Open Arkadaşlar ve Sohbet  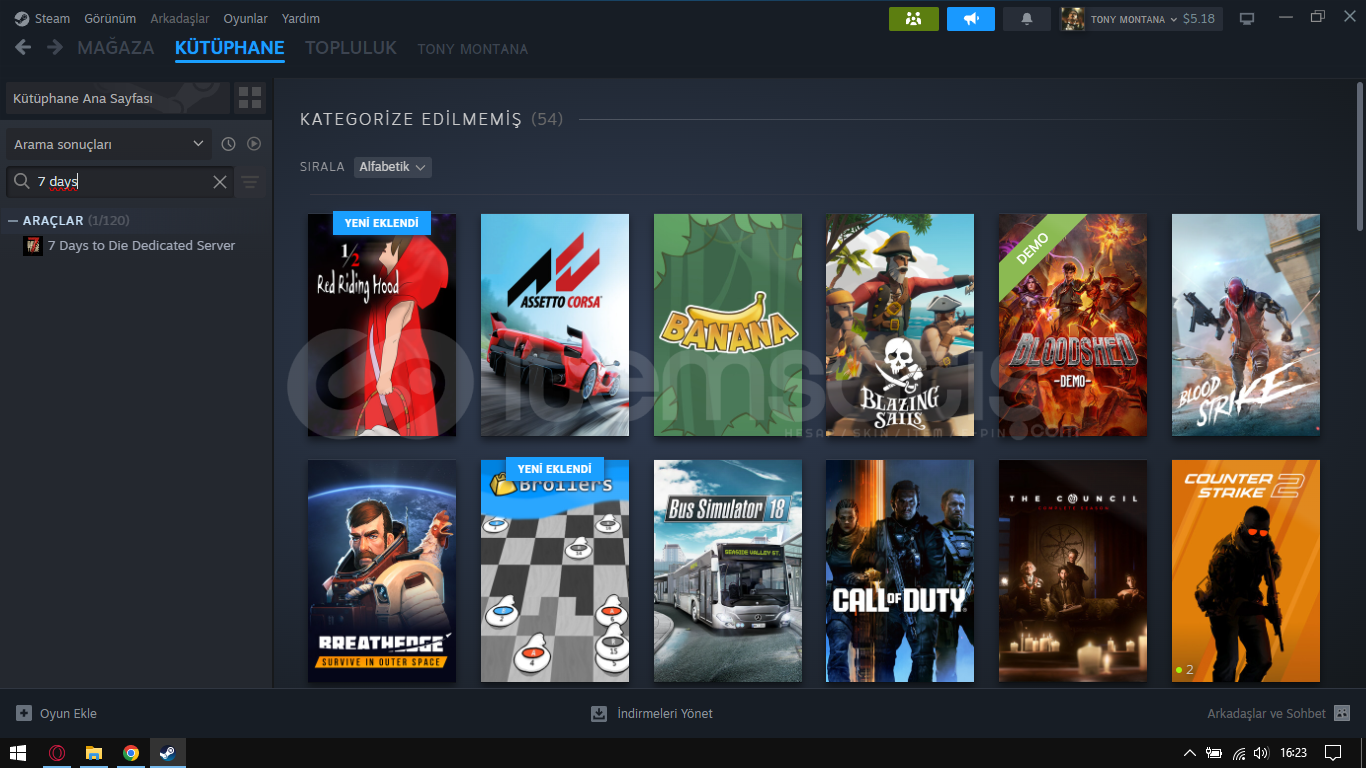[x=1279, y=713]
